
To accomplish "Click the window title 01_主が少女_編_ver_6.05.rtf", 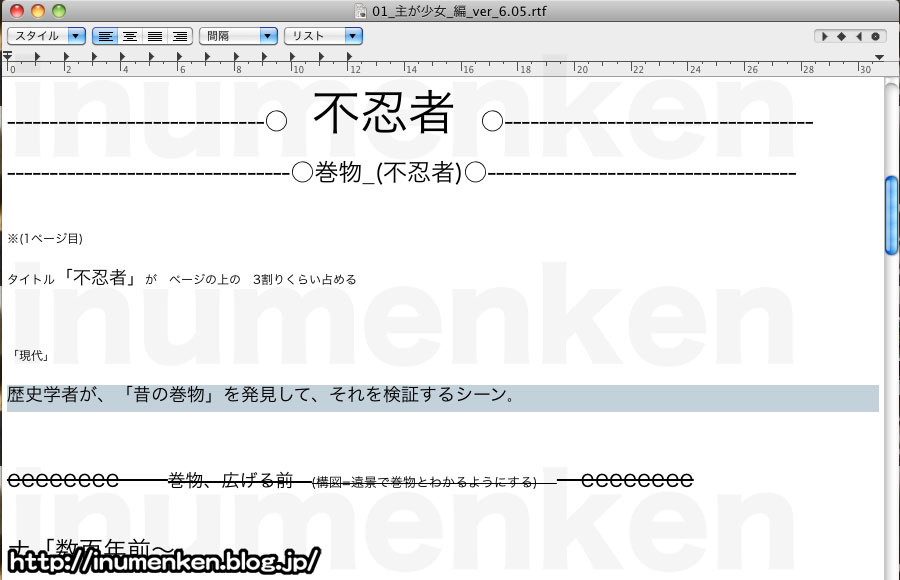I will pos(459,11).
